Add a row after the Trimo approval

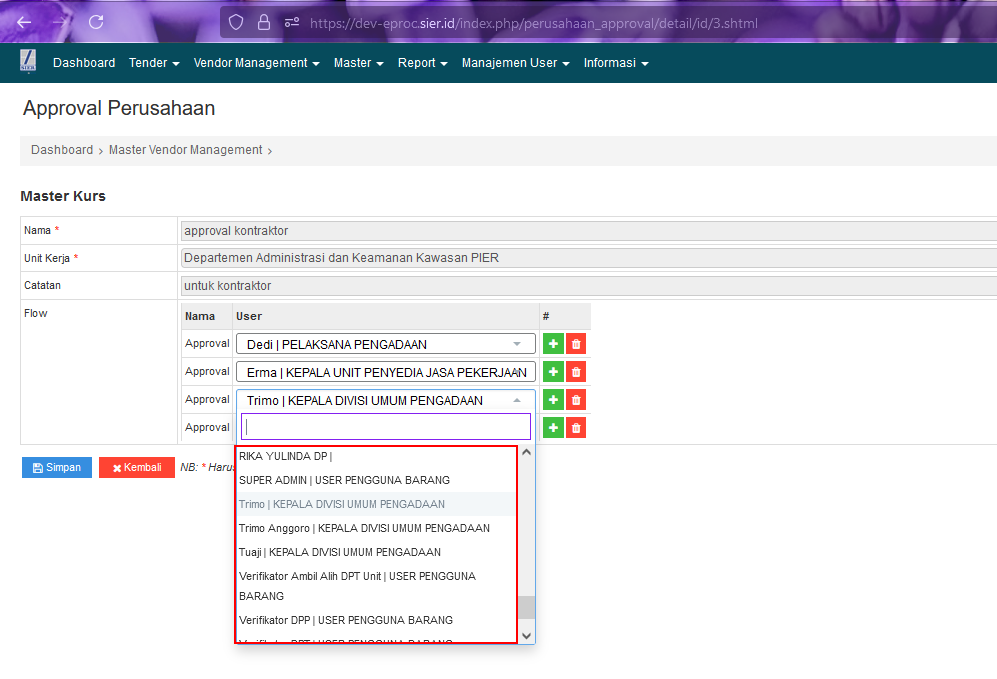pos(553,400)
